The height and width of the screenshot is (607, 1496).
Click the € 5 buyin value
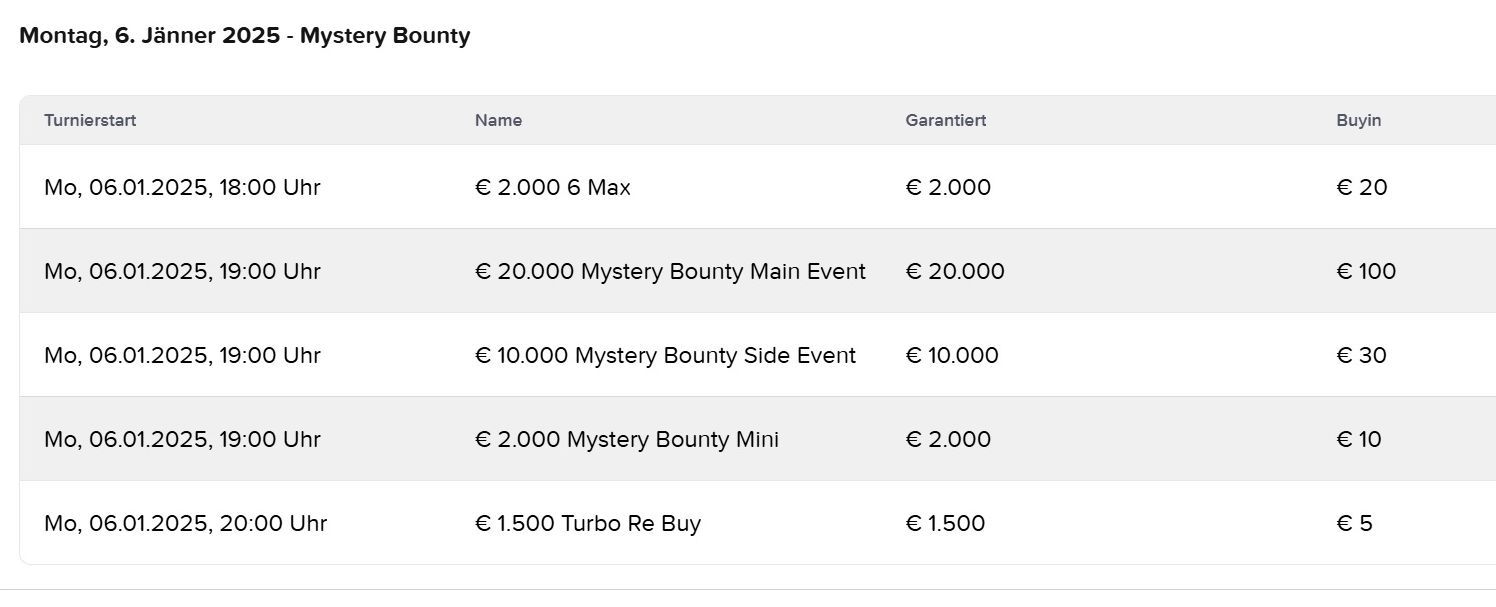1354,523
